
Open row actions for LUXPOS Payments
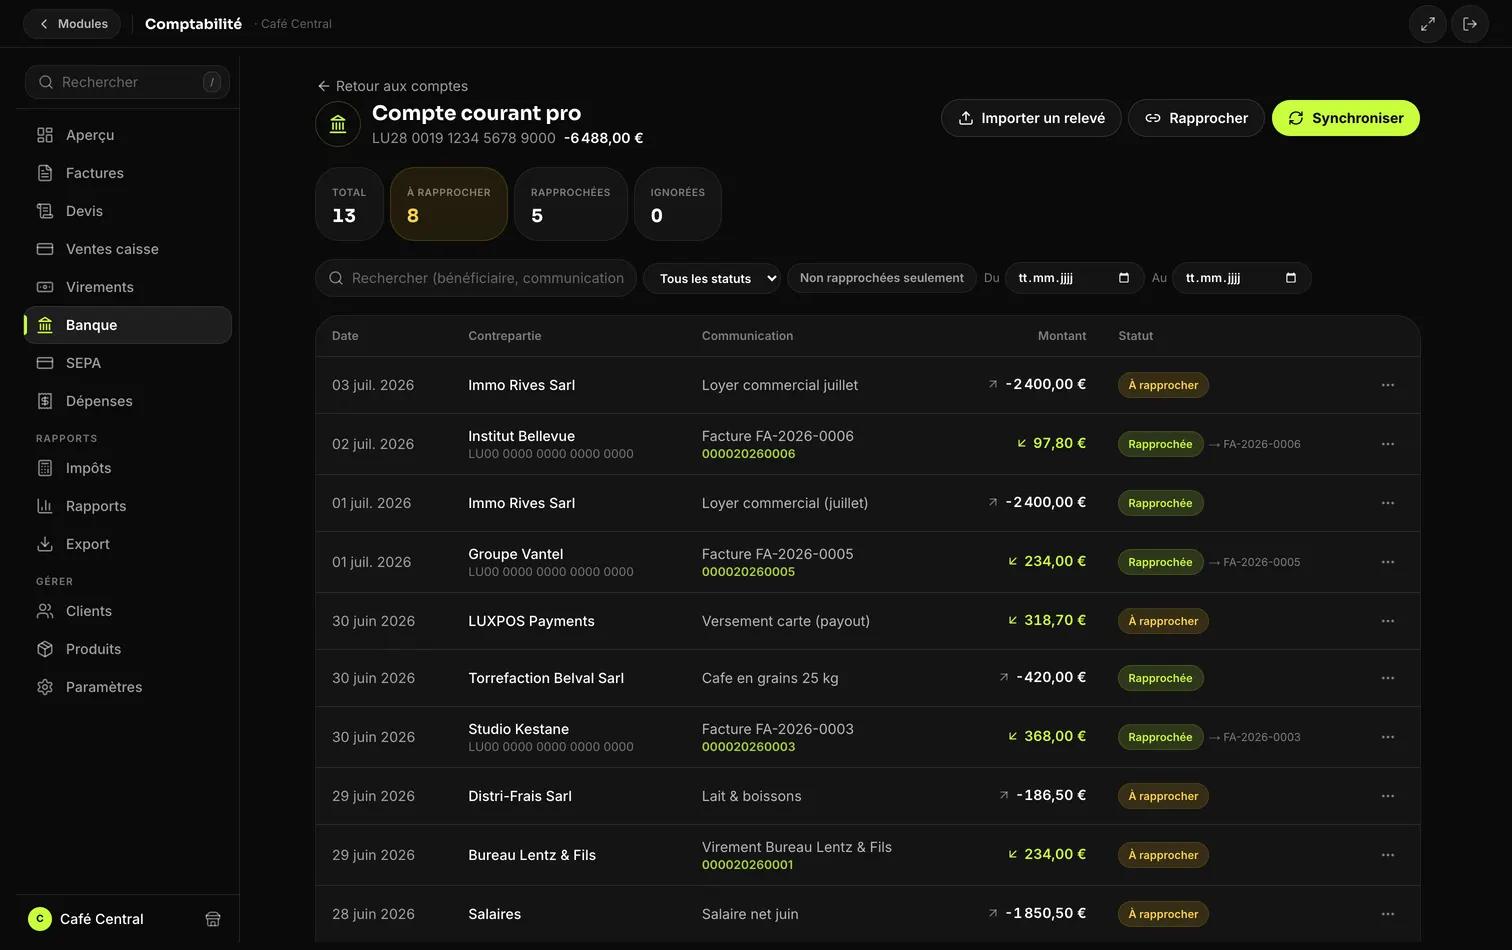[x=1388, y=621]
